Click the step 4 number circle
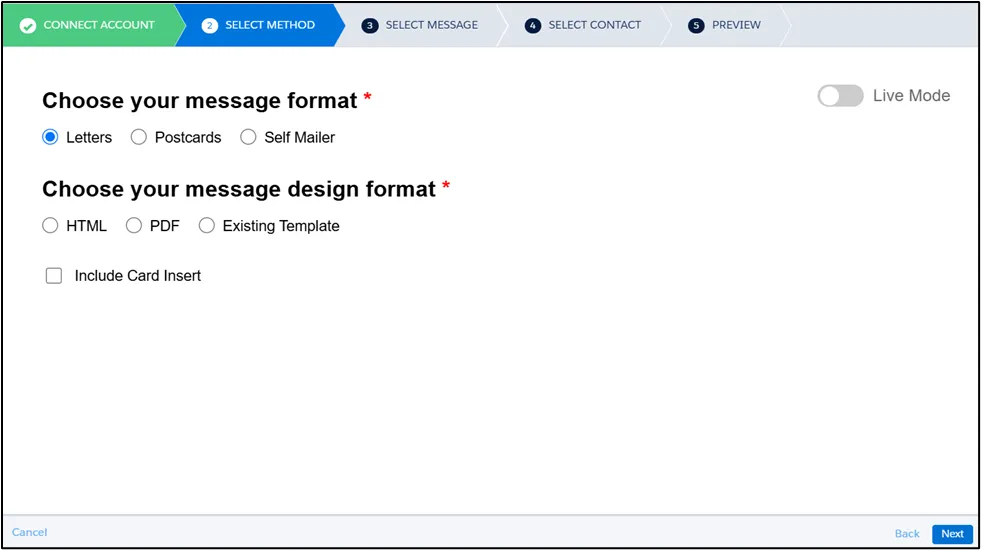 click(x=532, y=25)
